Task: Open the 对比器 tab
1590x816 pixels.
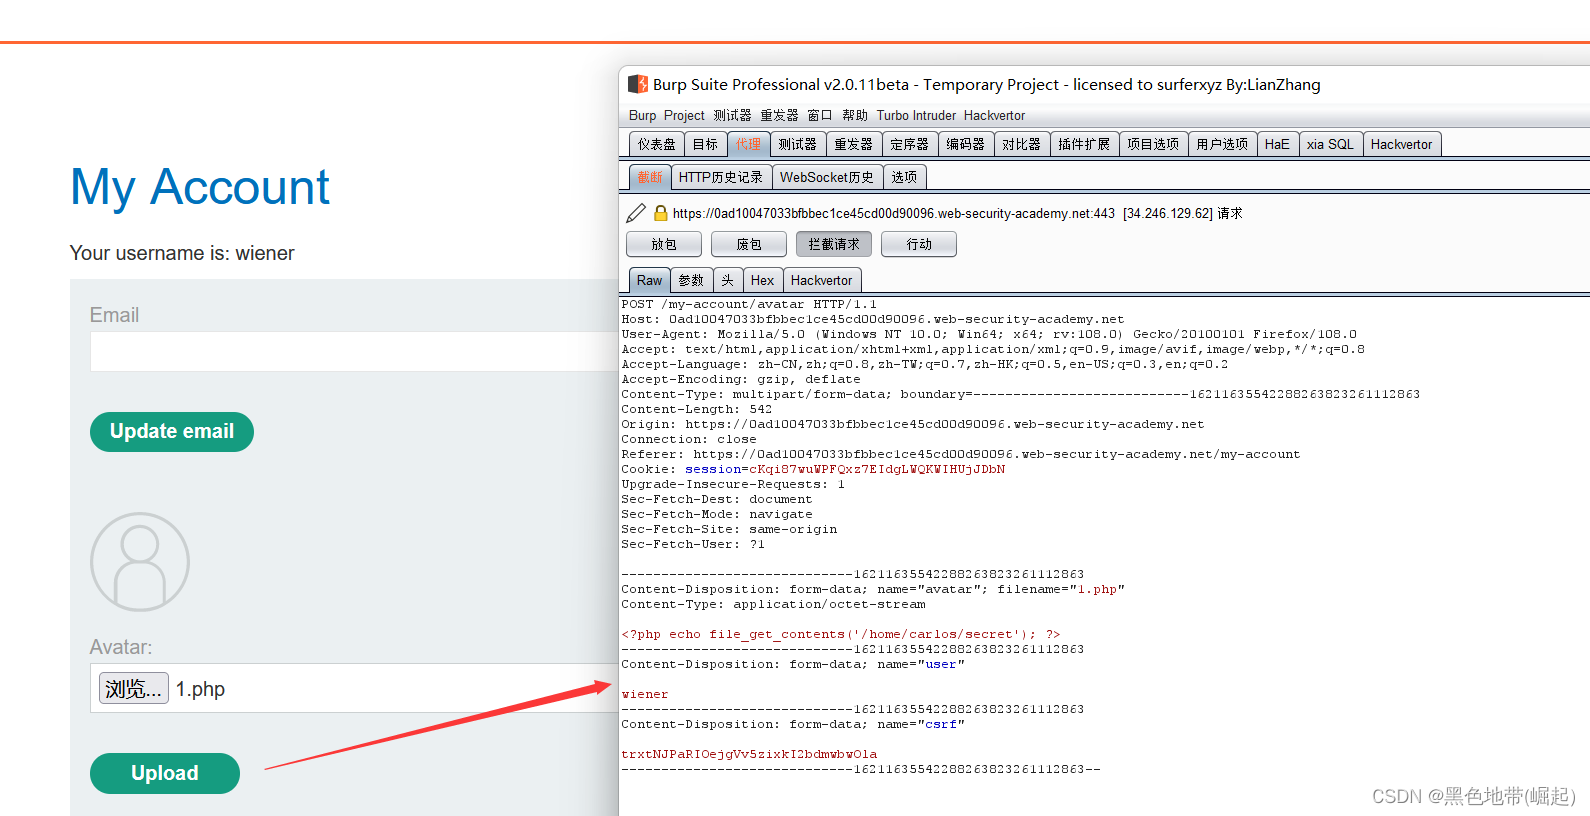Action: point(1021,144)
